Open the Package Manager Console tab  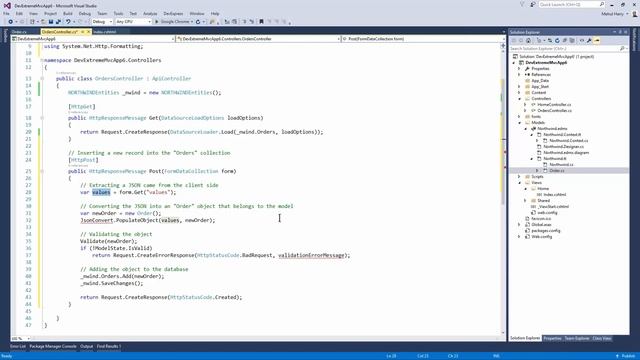click(x=53, y=347)
